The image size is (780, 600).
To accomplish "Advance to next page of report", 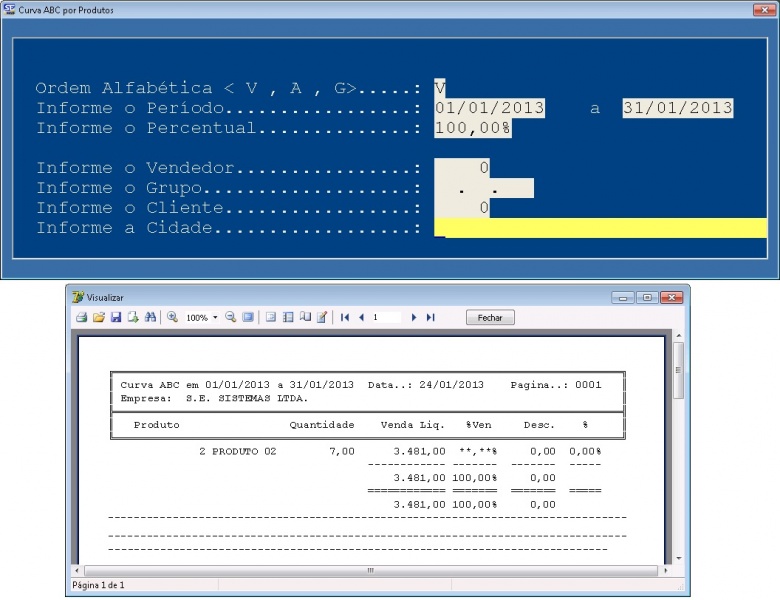I will 414,317.
